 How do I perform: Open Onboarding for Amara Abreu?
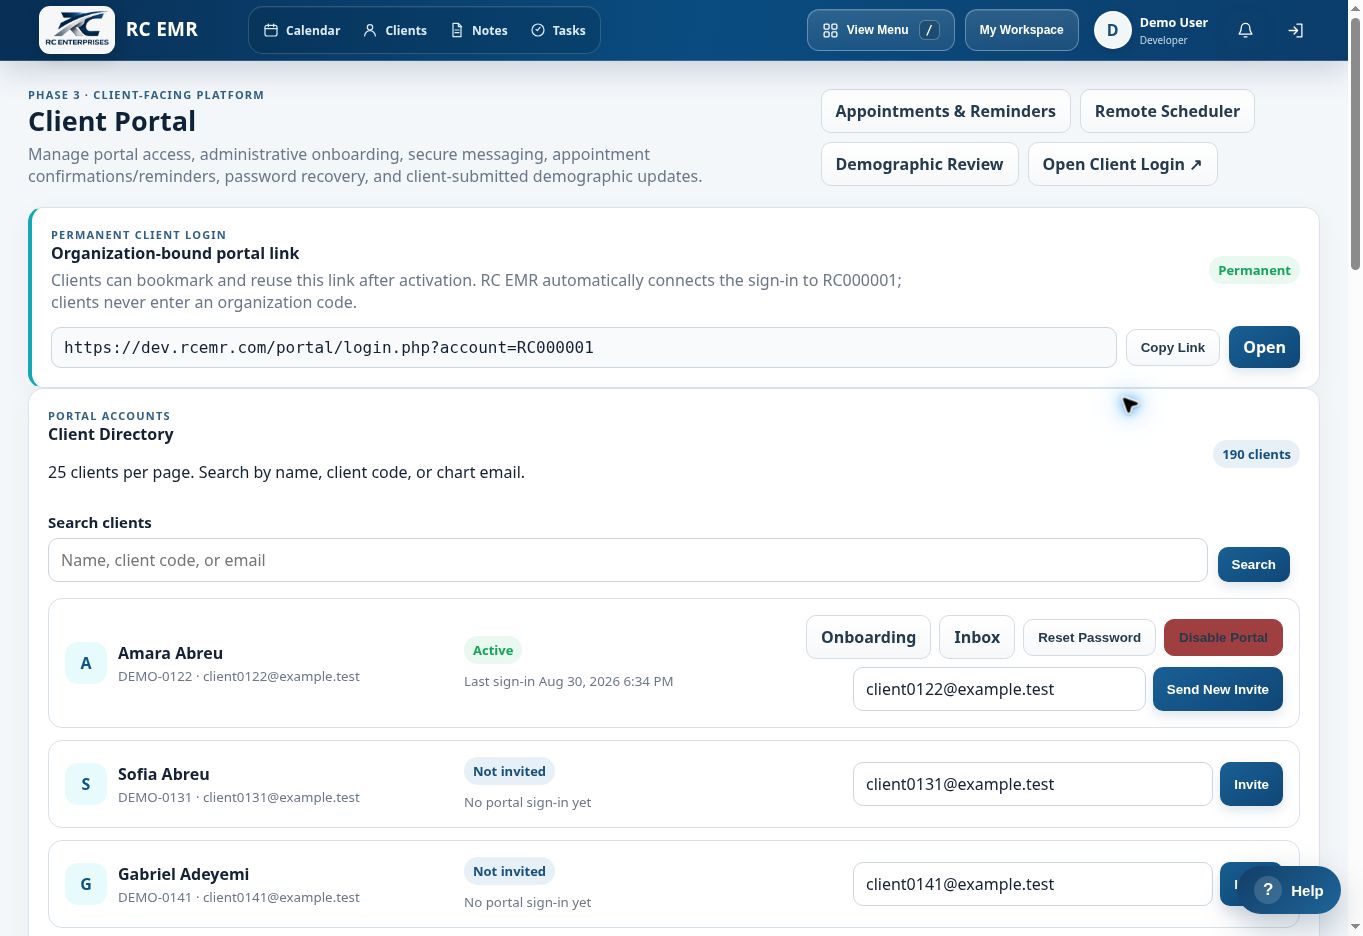tap(868, 637)
